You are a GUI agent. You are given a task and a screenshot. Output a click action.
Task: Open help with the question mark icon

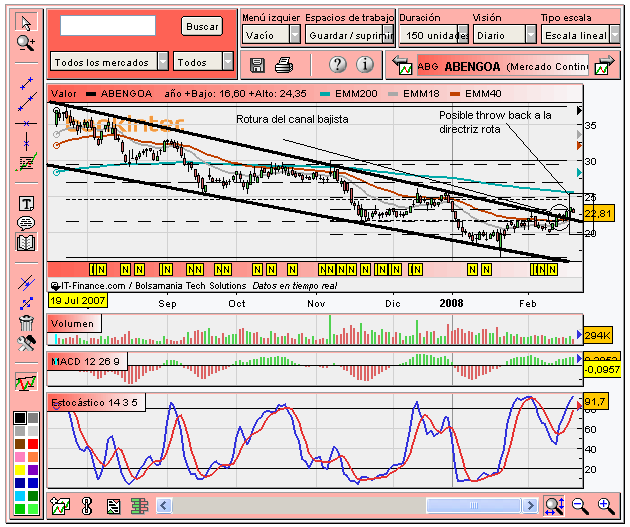(338, 64)
